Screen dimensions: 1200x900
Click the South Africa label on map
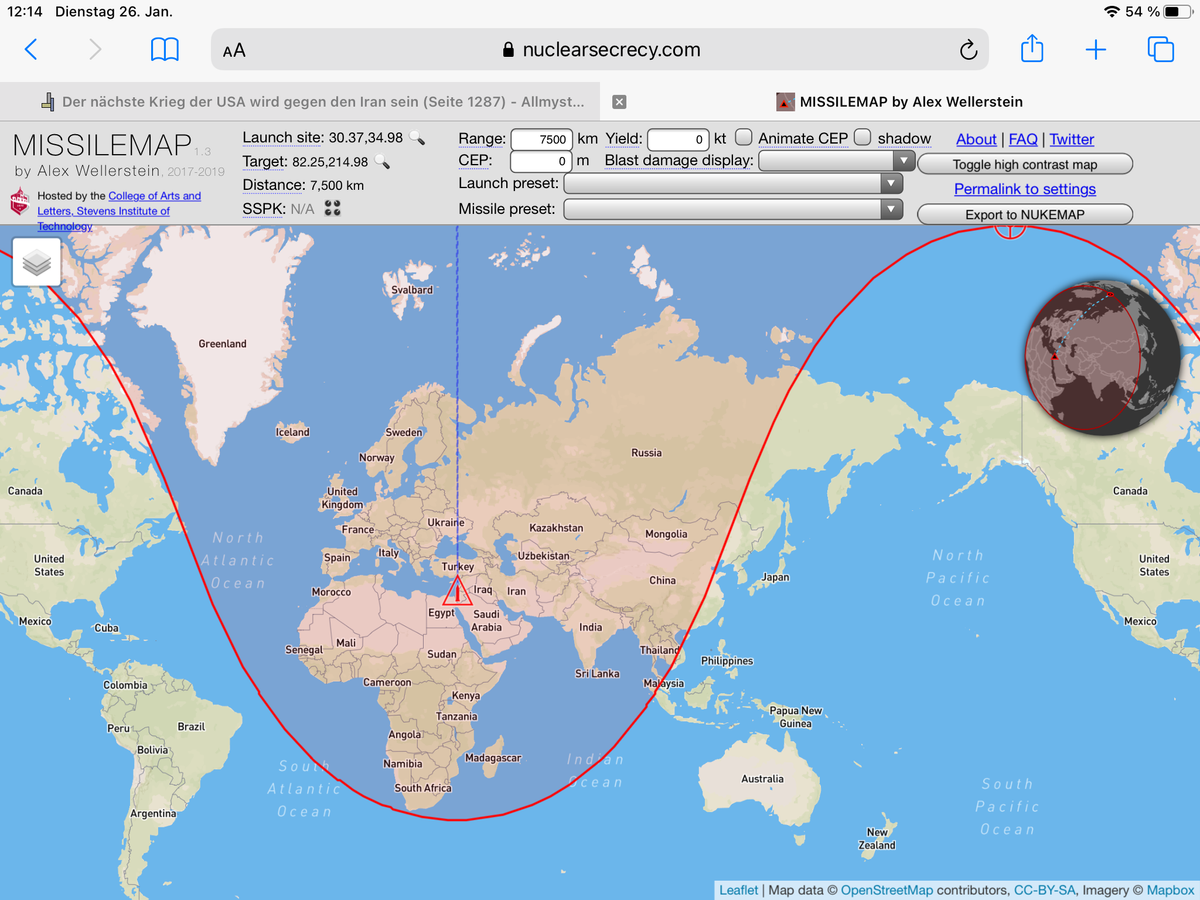point(423,788)
